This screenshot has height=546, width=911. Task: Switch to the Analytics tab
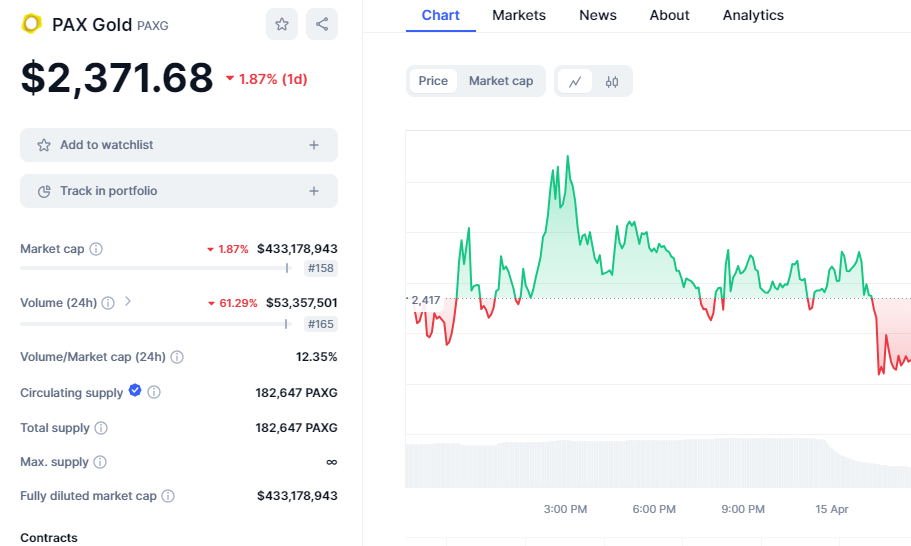(x=753, y=16)
